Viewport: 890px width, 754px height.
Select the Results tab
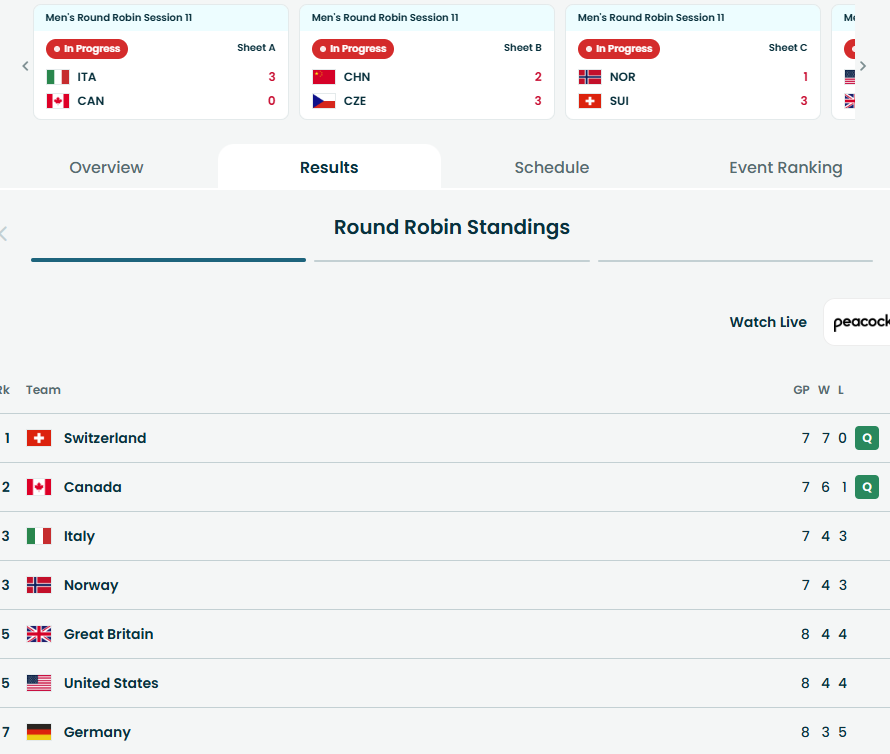[x=329, y=167]
